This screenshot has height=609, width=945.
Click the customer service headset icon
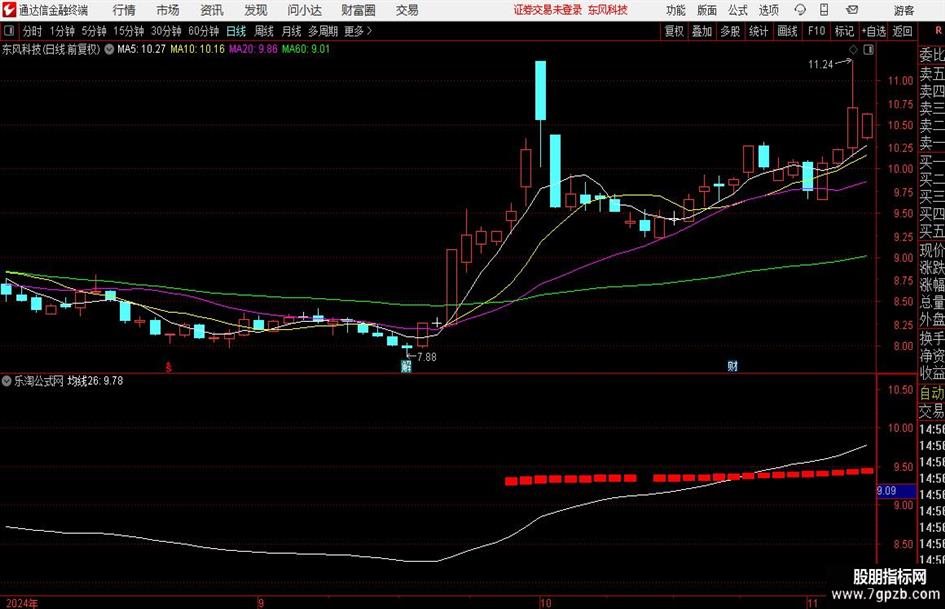tap(800, 10)
